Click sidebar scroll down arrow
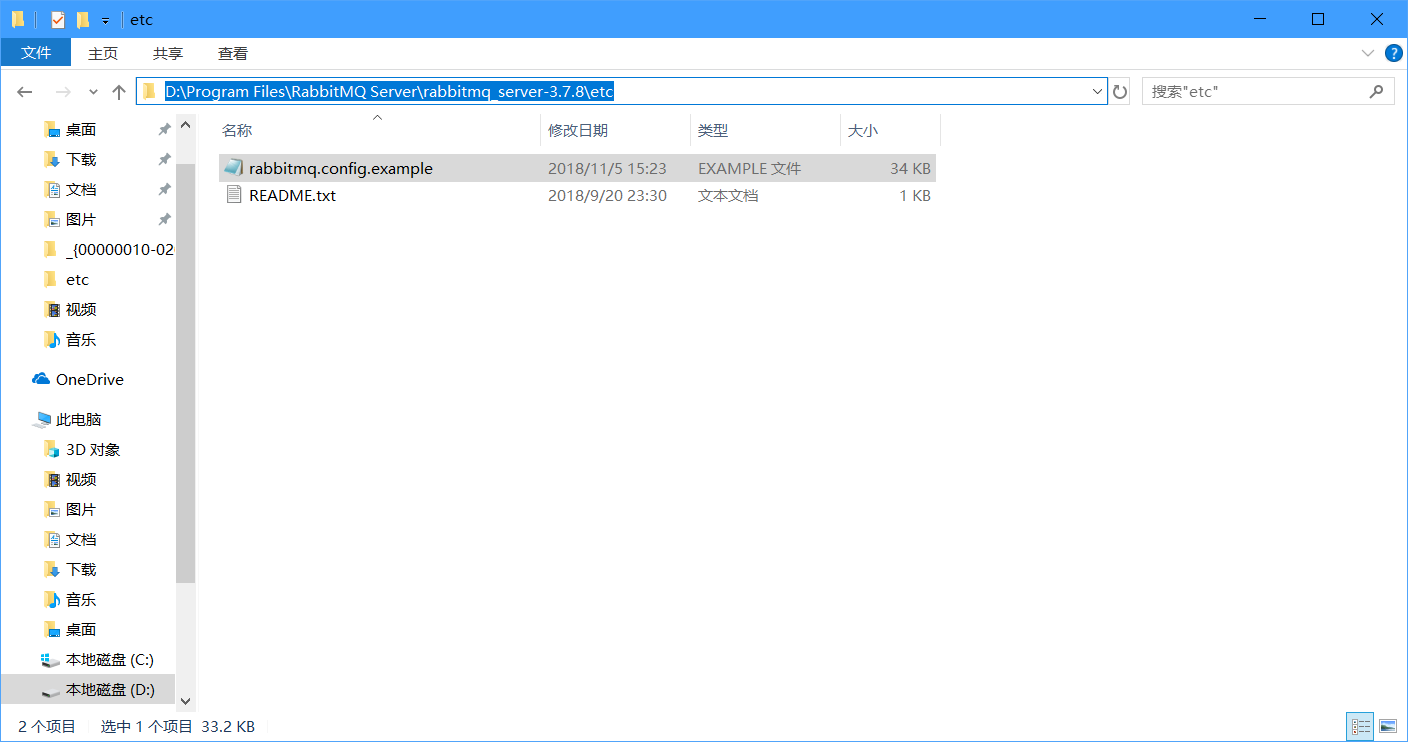Viewport: 1408px width, 742px height. pyautogui.click(x=185, y=702)
